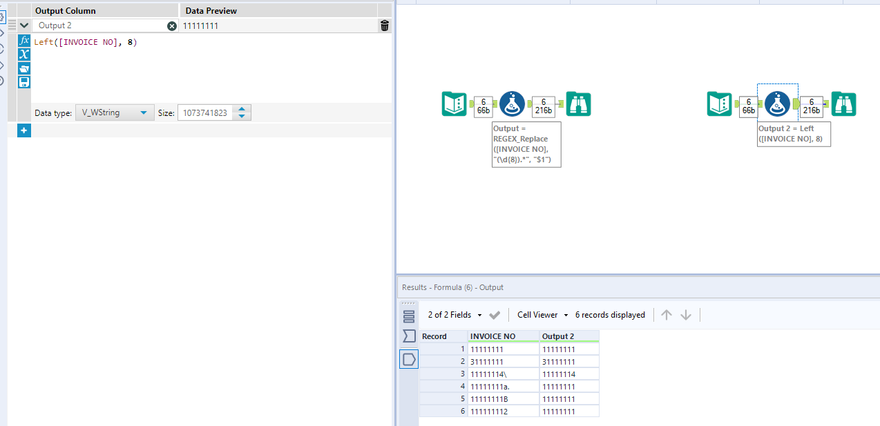This screenshot has height=426, width=880.
Task: Click the Output 2 column header in Results
Action: coord(569,336)
